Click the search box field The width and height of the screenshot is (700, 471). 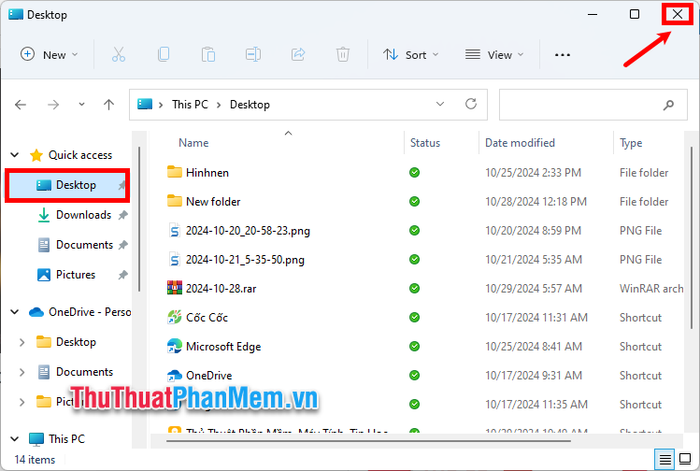[x=580, y=104]
